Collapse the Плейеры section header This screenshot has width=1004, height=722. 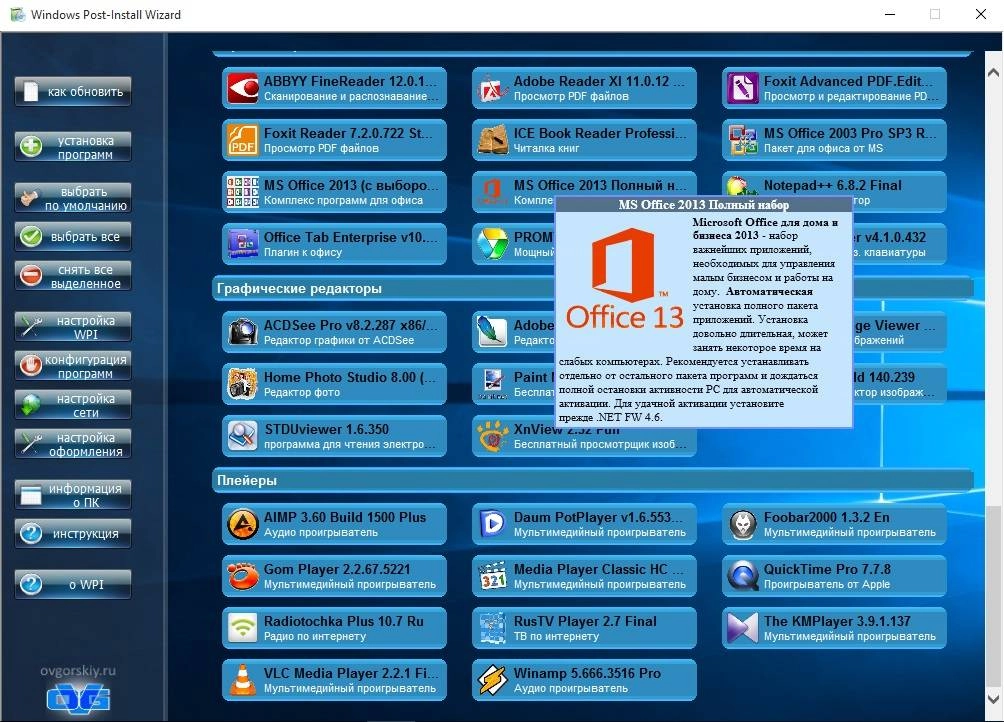click(x=248, y=481)
